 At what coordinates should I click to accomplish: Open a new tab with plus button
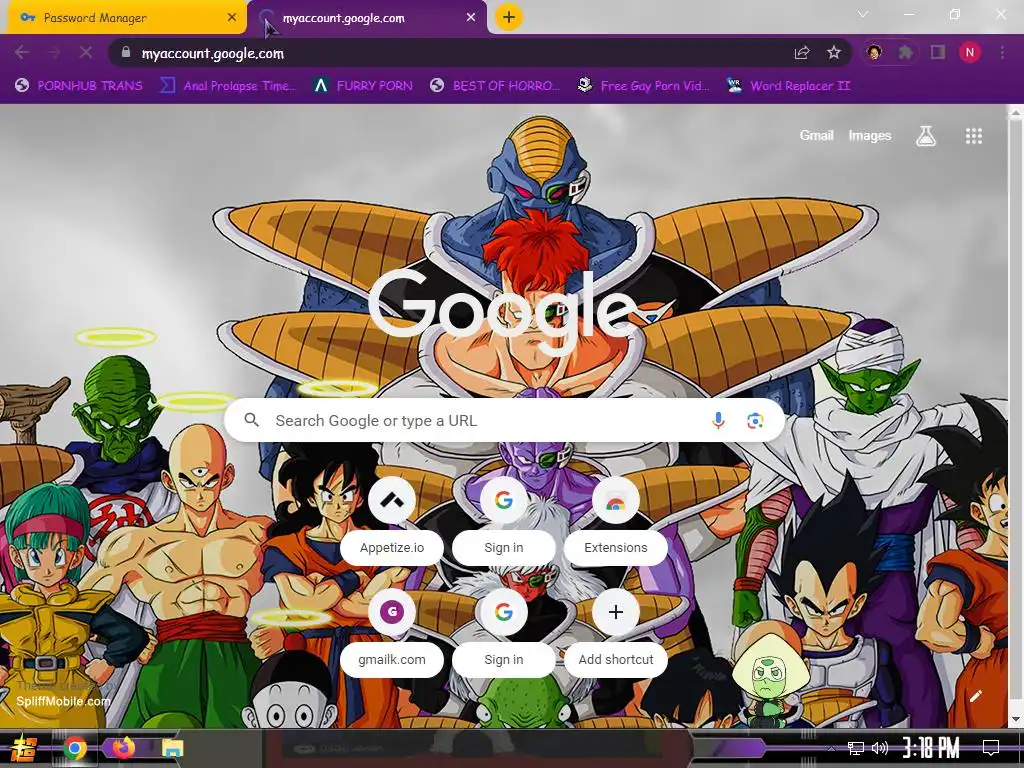pos(509,17)
